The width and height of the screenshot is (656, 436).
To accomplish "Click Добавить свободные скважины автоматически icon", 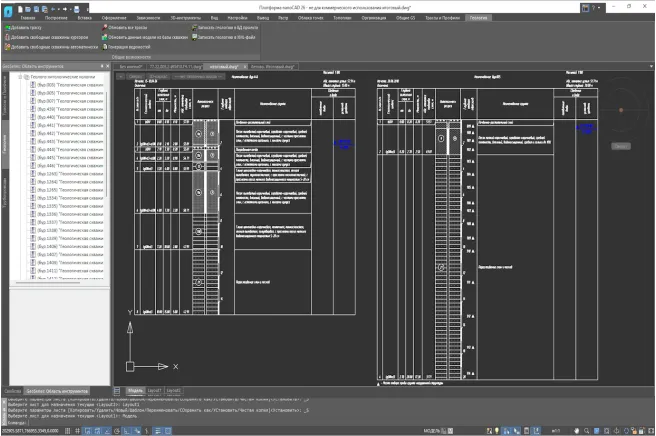I will coord(5,46).
